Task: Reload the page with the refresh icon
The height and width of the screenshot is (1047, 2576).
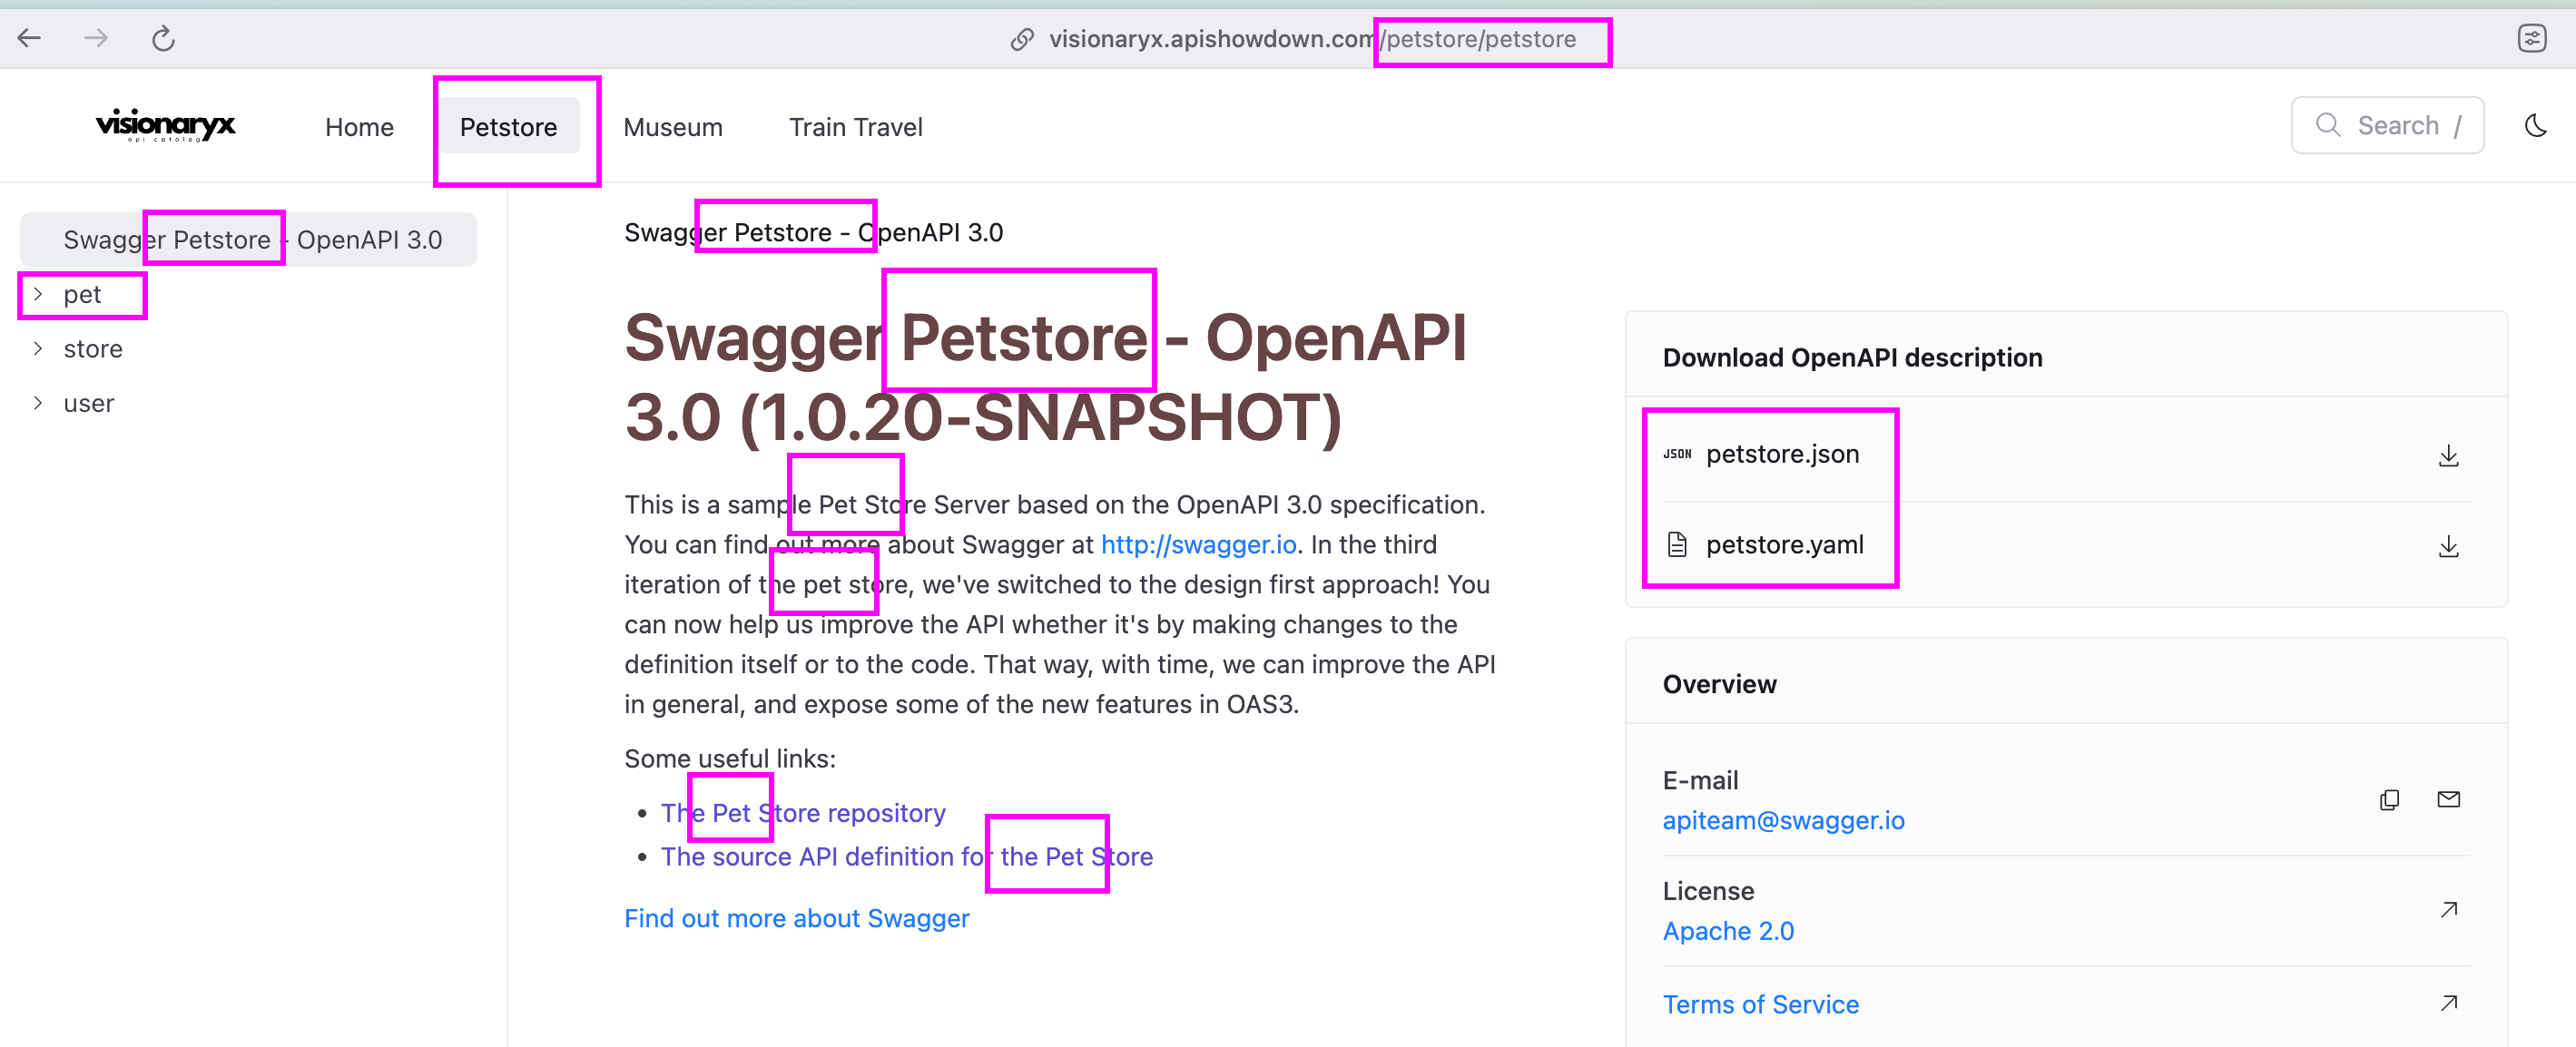Action: coord(163,38)
